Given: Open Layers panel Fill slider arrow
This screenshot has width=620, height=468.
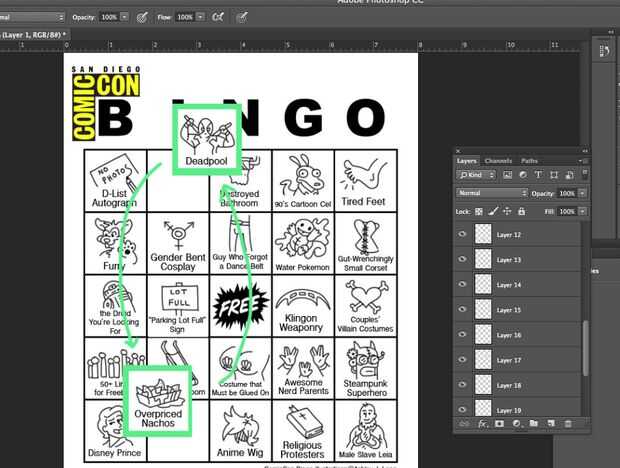Looking at the screenshot, I should pyautogui.click(x=582, y=211).
